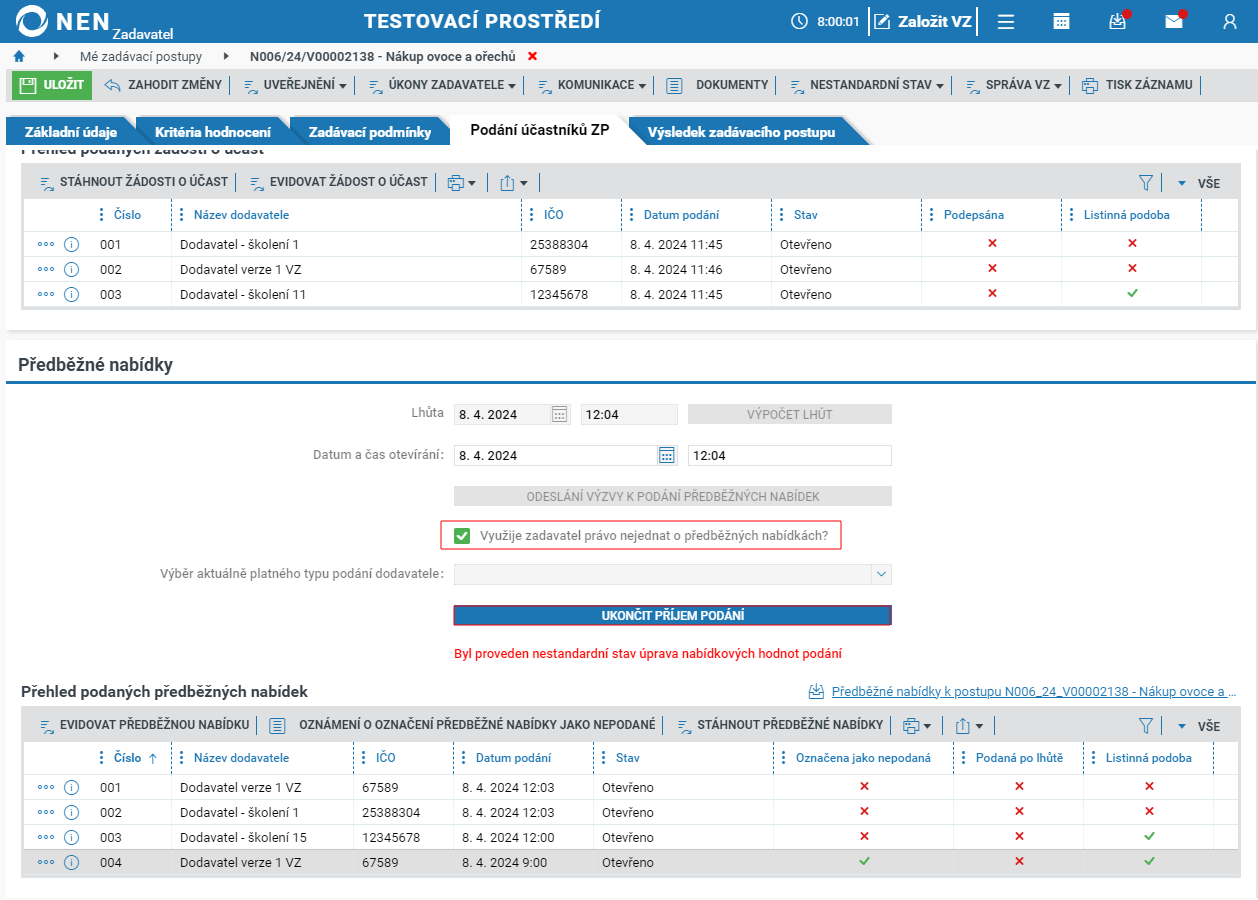Click ZAHODIT ZMĚNY to discard changes
Viewport: 1258px width, 900px height.
click(x=163, y=85)
